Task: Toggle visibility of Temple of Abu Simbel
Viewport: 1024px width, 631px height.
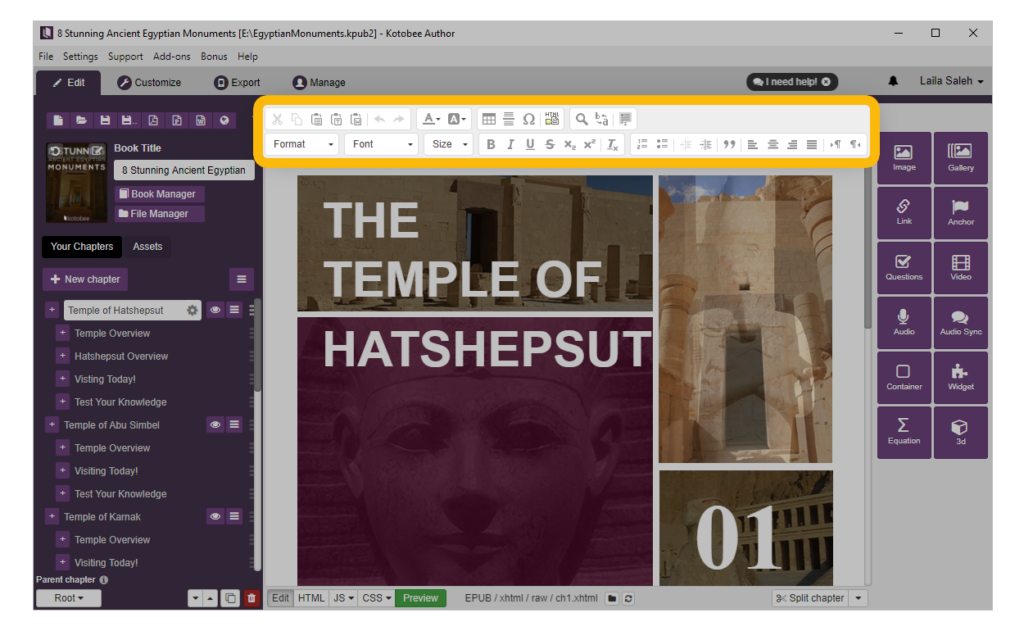Action: [214, 424]
